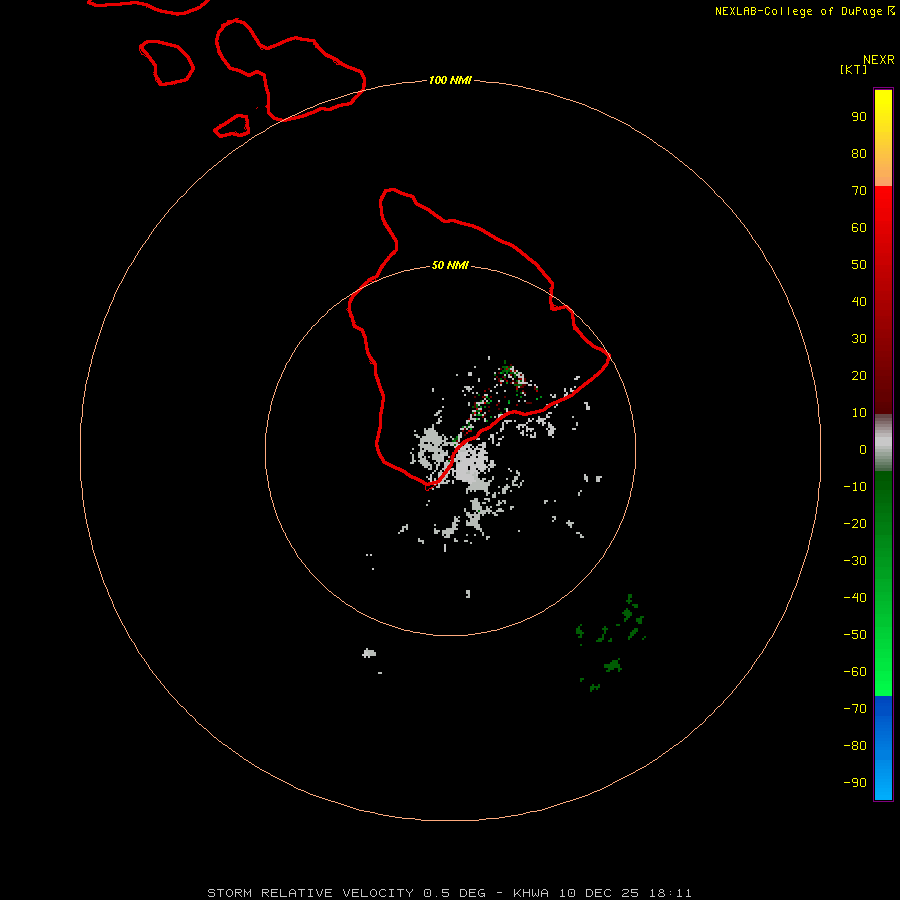
Task: Pick the gray zero-velocity segment of color bar
Action: (x=883, y=443)
